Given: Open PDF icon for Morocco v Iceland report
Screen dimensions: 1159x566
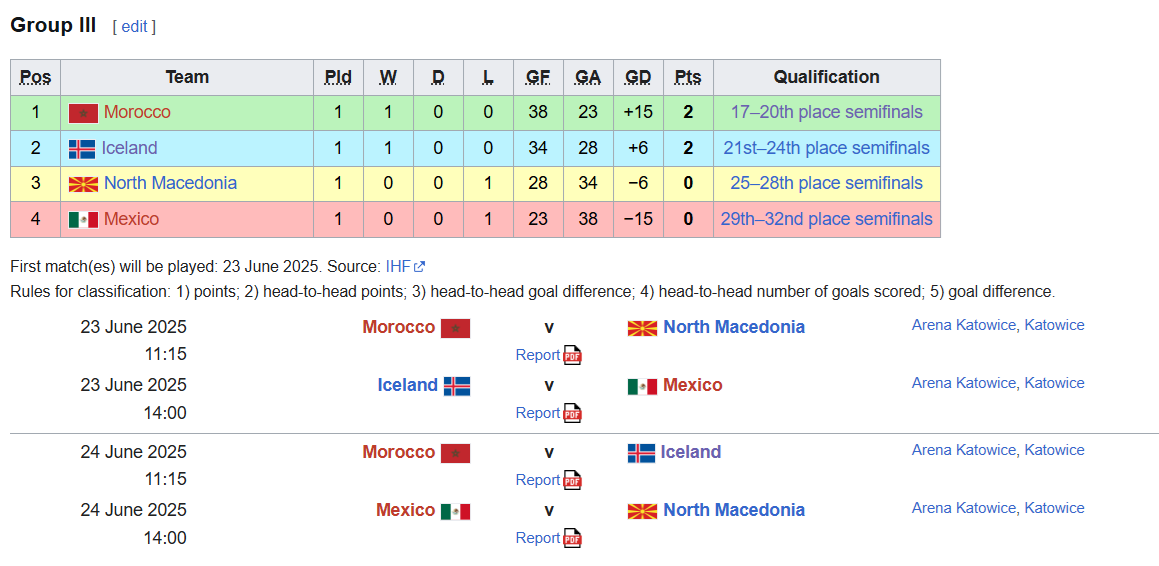Looking at the screenshot, I should click(x=572, y=480).
